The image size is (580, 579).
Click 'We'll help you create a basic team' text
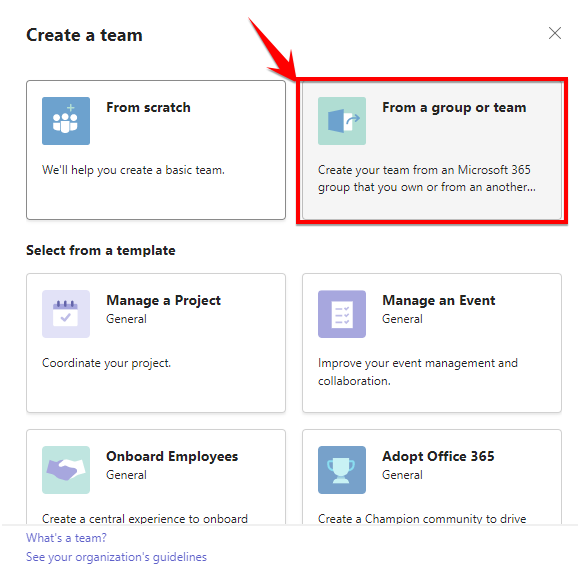click(x=133, y=170)
